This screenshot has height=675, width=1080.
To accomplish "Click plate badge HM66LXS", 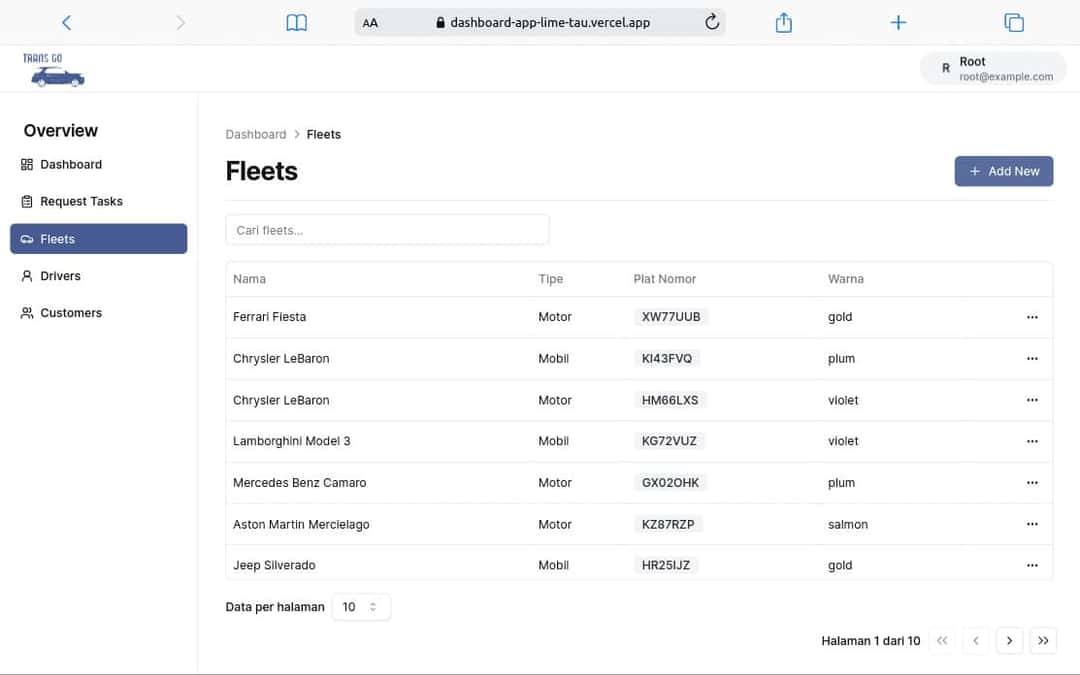I will pos(669,400).
